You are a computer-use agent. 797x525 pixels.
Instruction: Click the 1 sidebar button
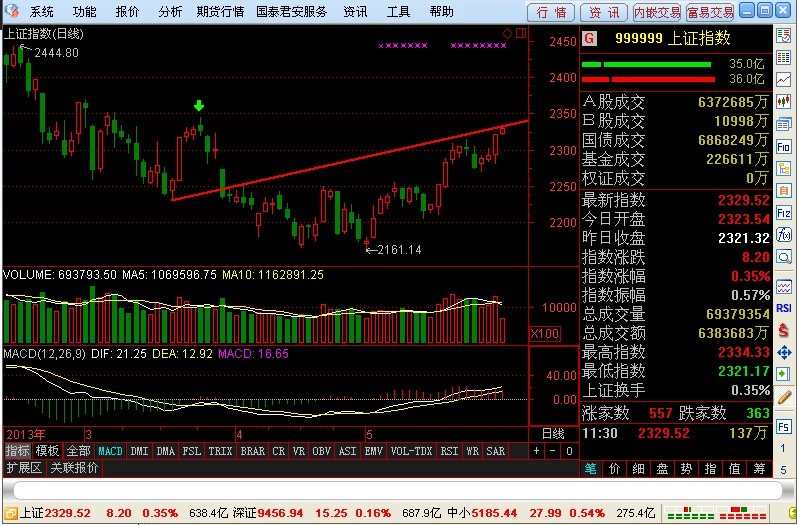click(783, 449)
